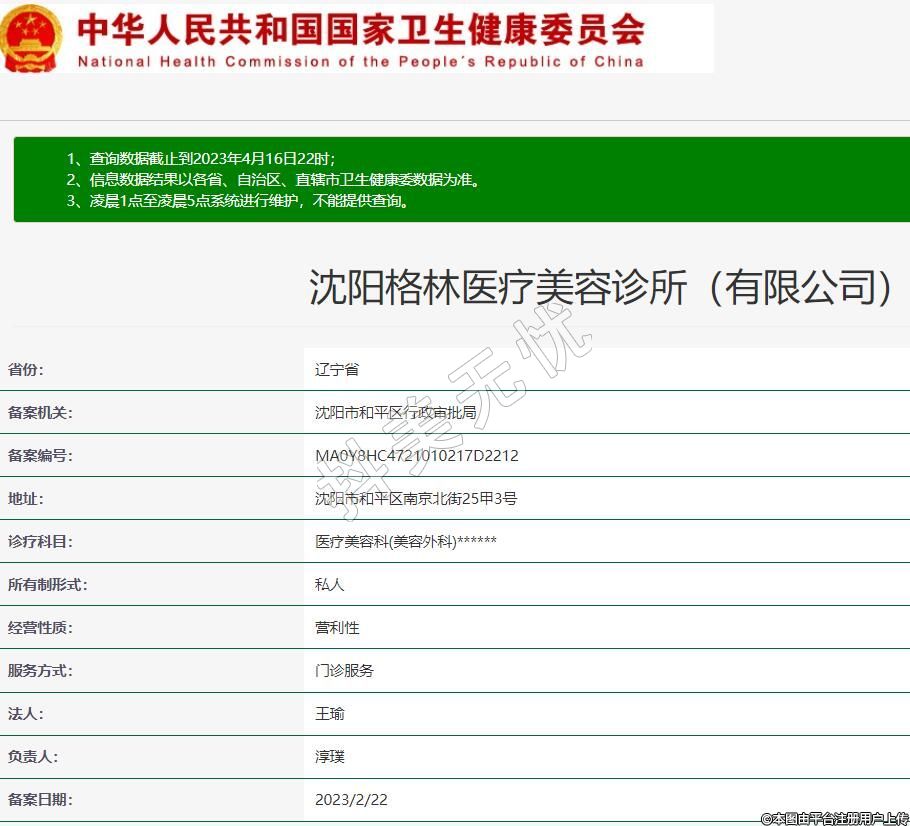This screenshot has height=826, width=910.
Task: Click the 诊疗科目 value 医疗美容科
Action: [x=406, y=541]
